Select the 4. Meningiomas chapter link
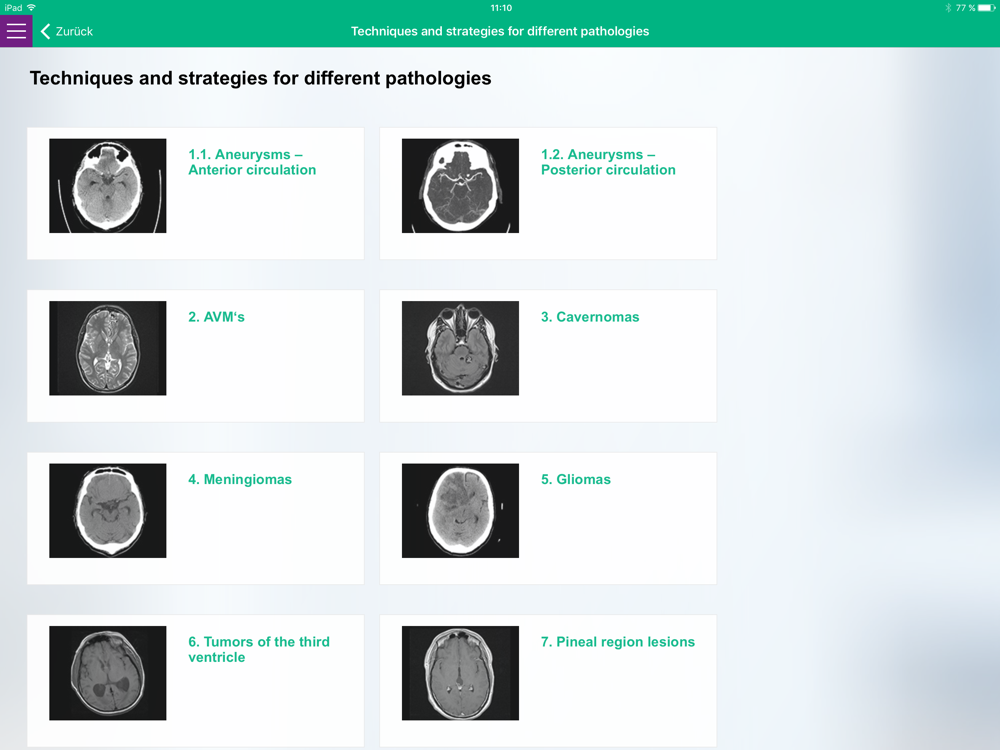The height and width of the screenshot is (750, 1000). (x=240, y=480)
